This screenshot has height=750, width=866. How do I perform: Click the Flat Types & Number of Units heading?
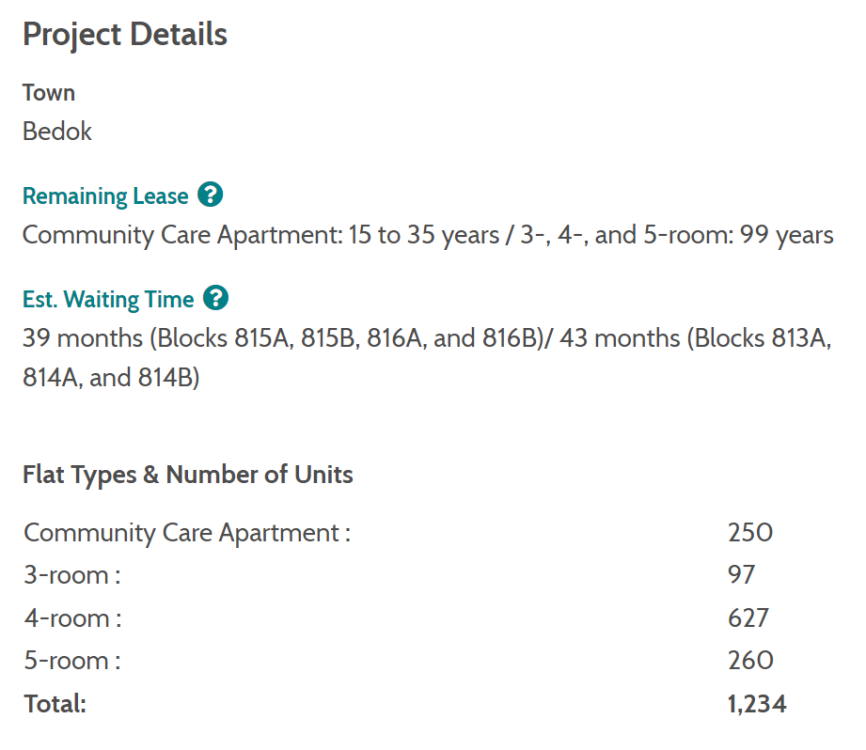tap(188, 474)
